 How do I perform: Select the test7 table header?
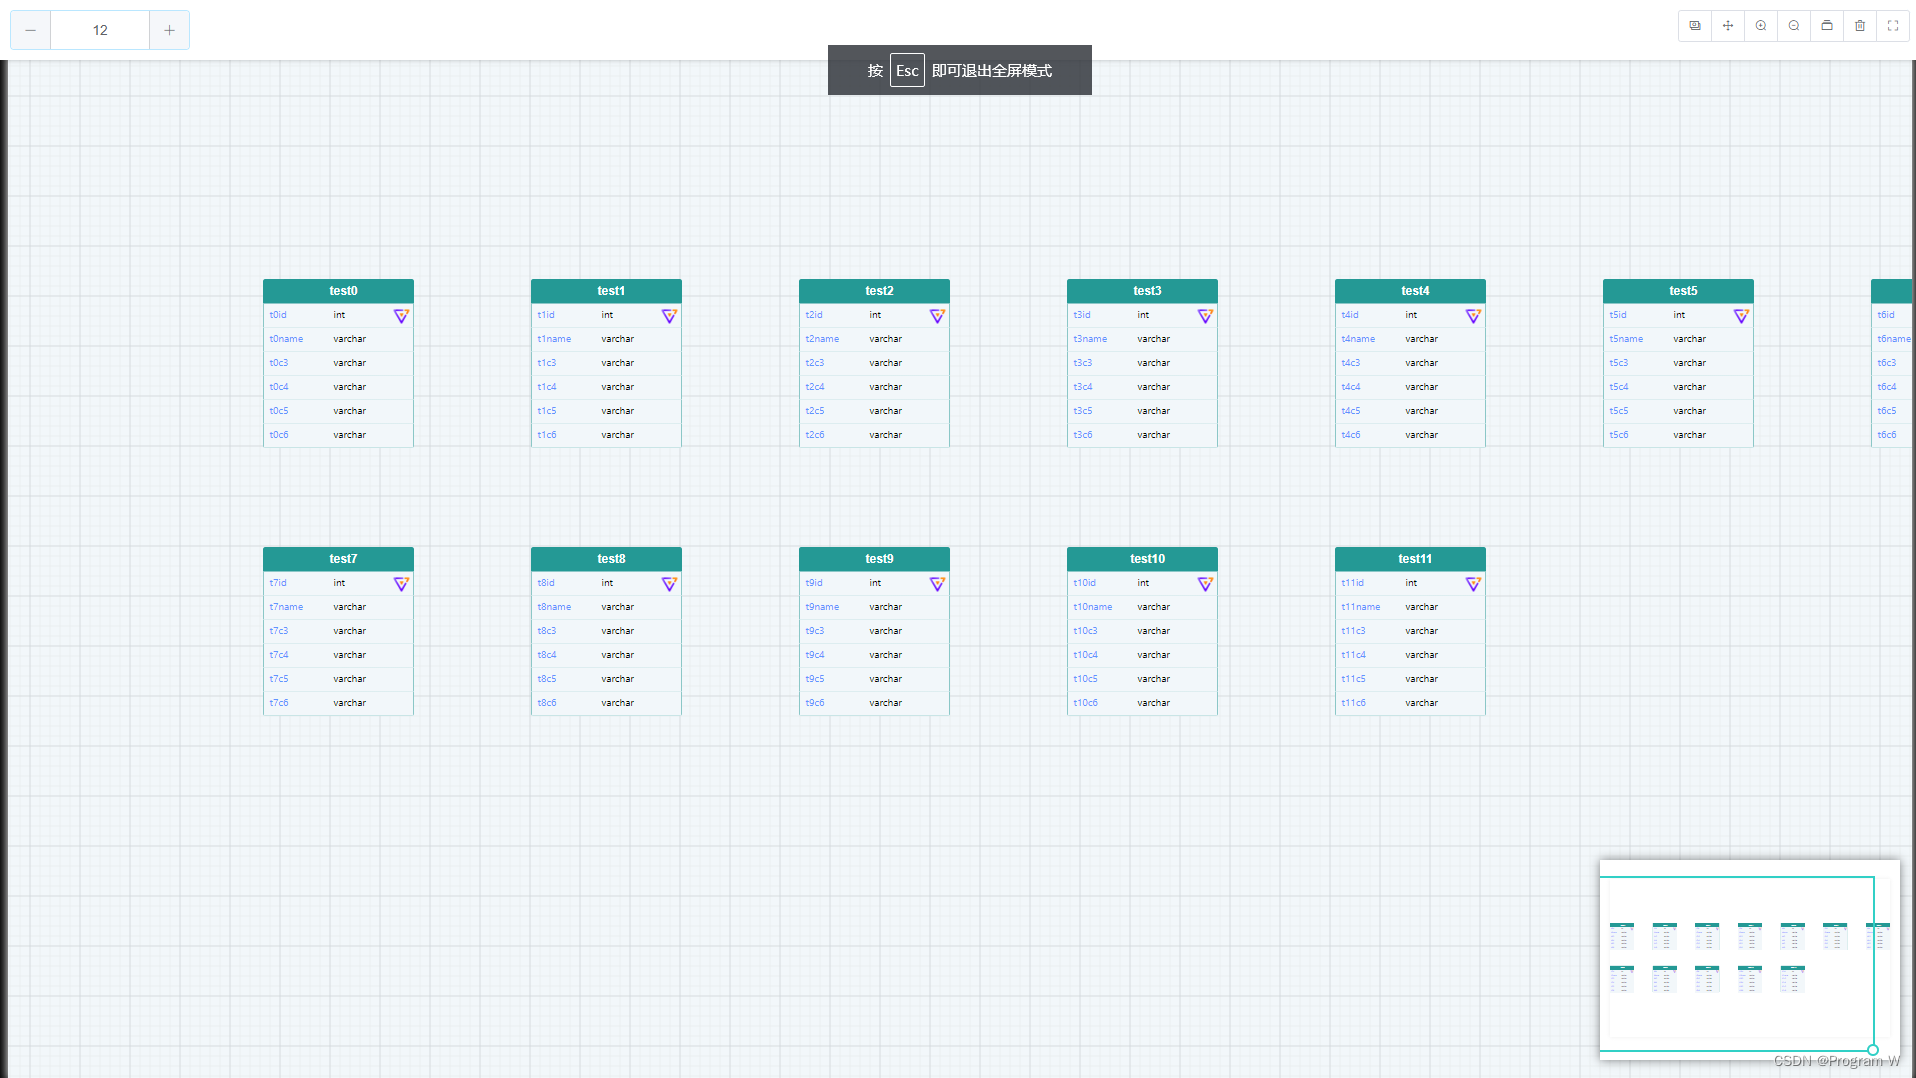(338, 559)
